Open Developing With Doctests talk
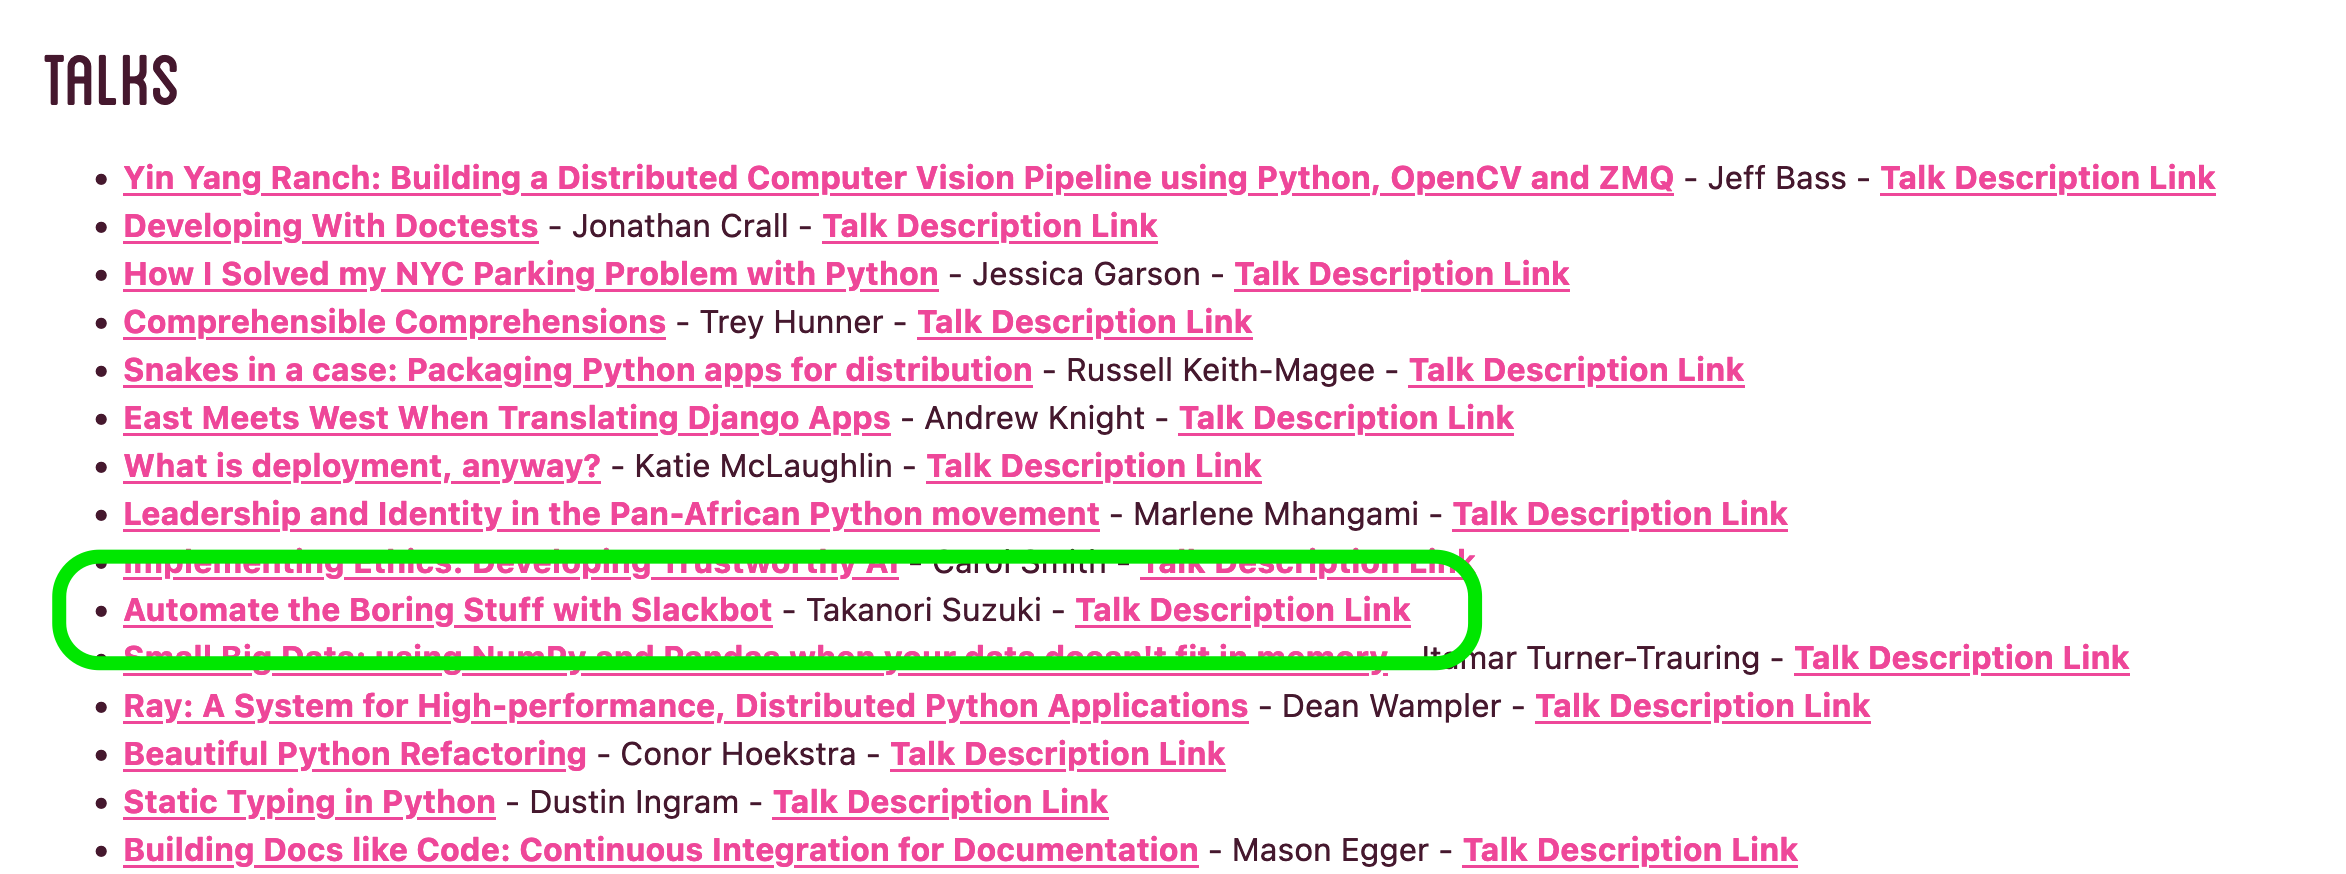Screen dimensions: 2346x874 coord(330,226)
